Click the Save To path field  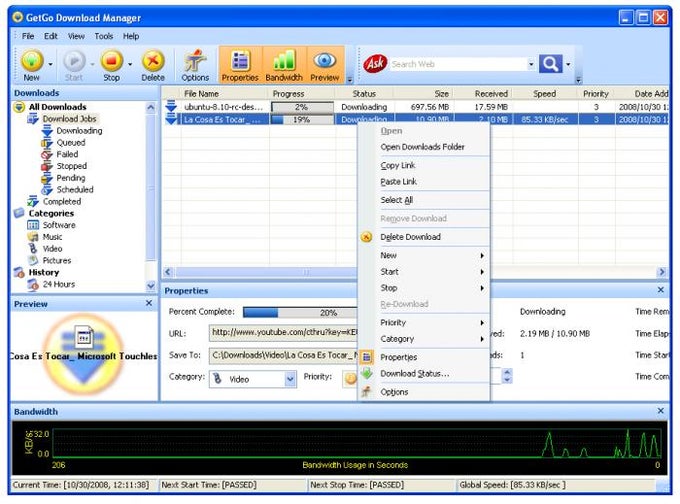[284, 355]
